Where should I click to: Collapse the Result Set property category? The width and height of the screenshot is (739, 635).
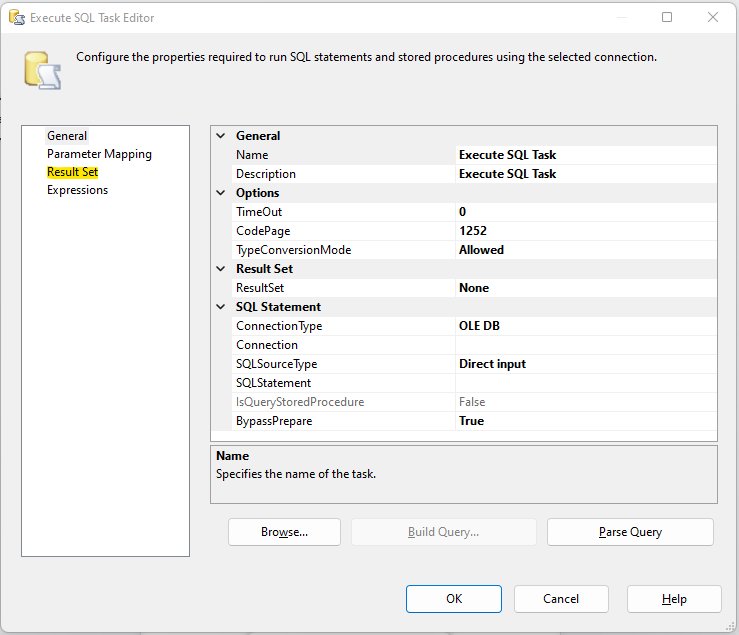[x=221, y=269]
